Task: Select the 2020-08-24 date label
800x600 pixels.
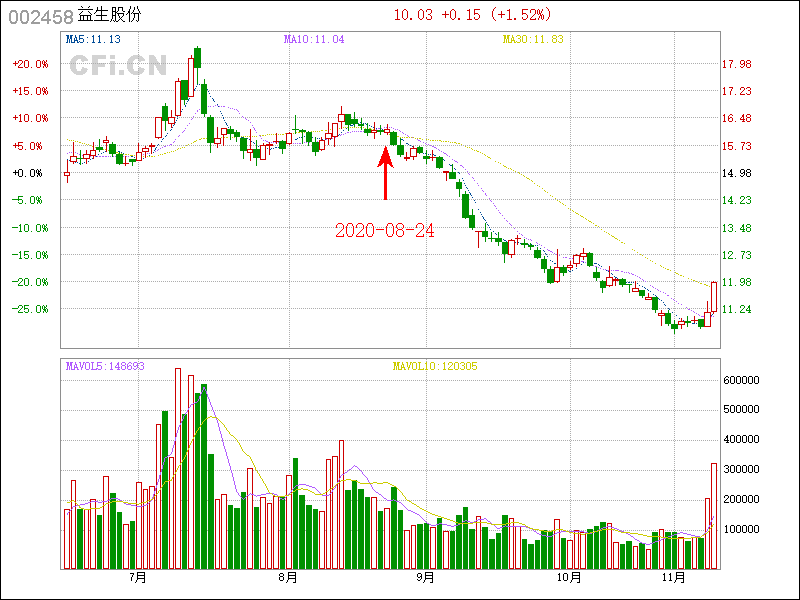Action: pos(385,230)
